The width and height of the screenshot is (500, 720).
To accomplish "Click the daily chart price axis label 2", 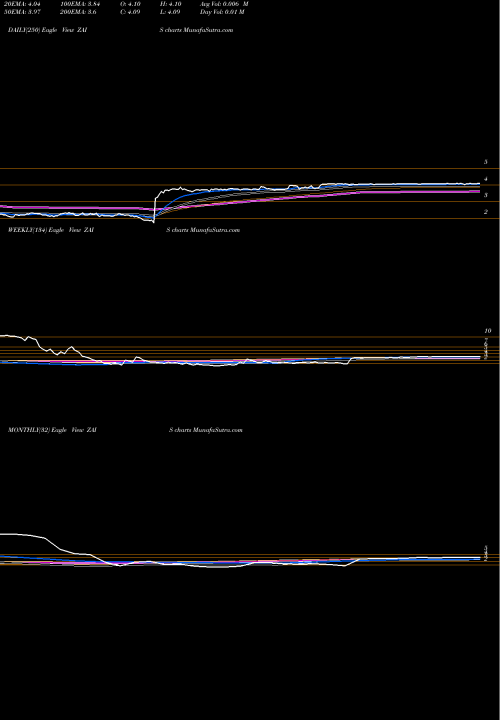I will click(485, 212).
